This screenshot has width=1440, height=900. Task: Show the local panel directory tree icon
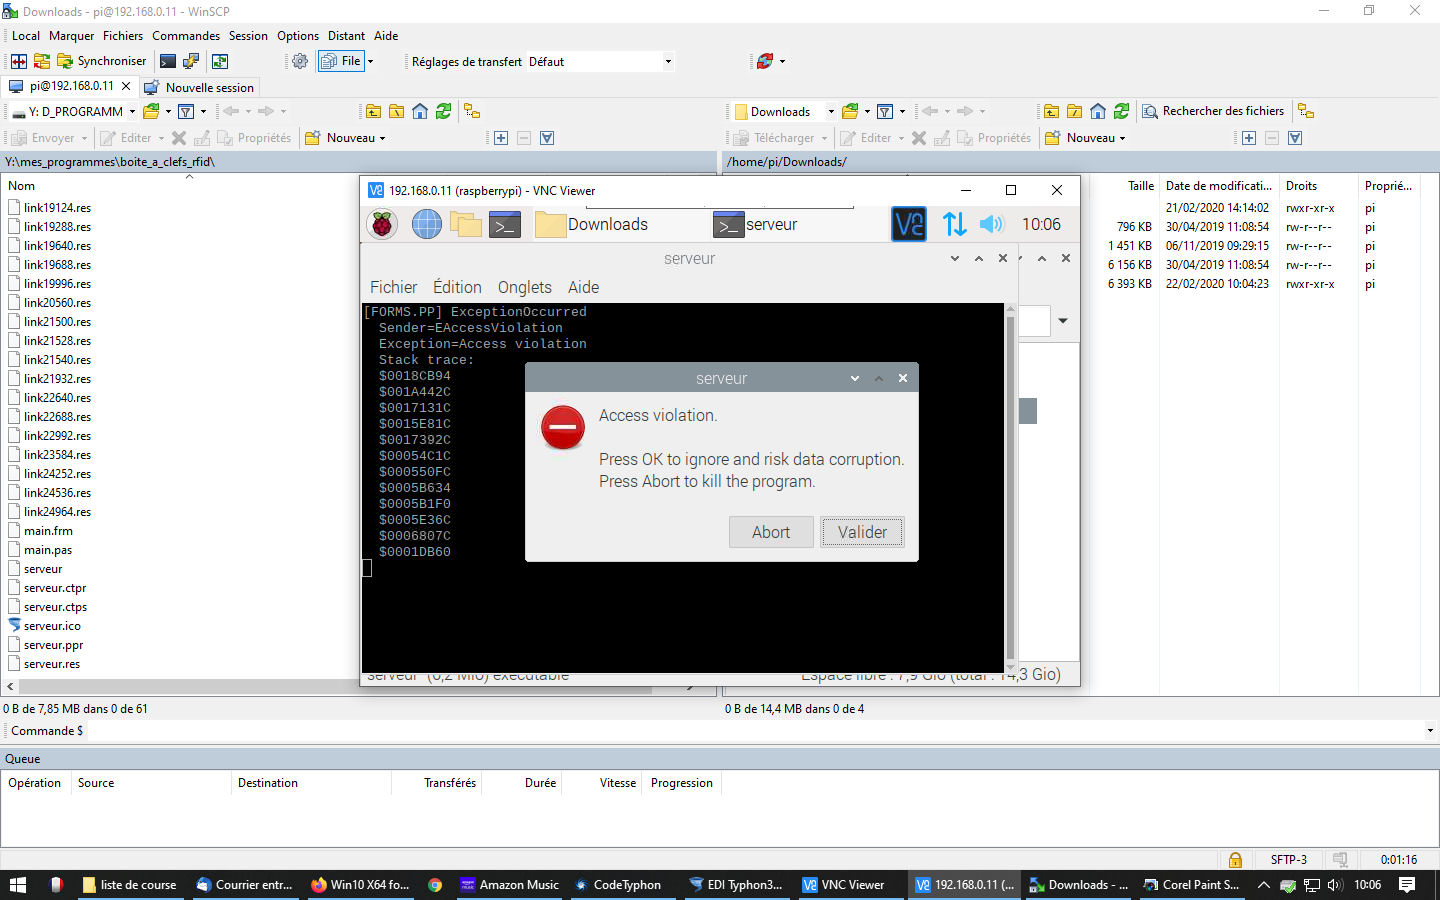pyautogui.click(x=472, y=111)
